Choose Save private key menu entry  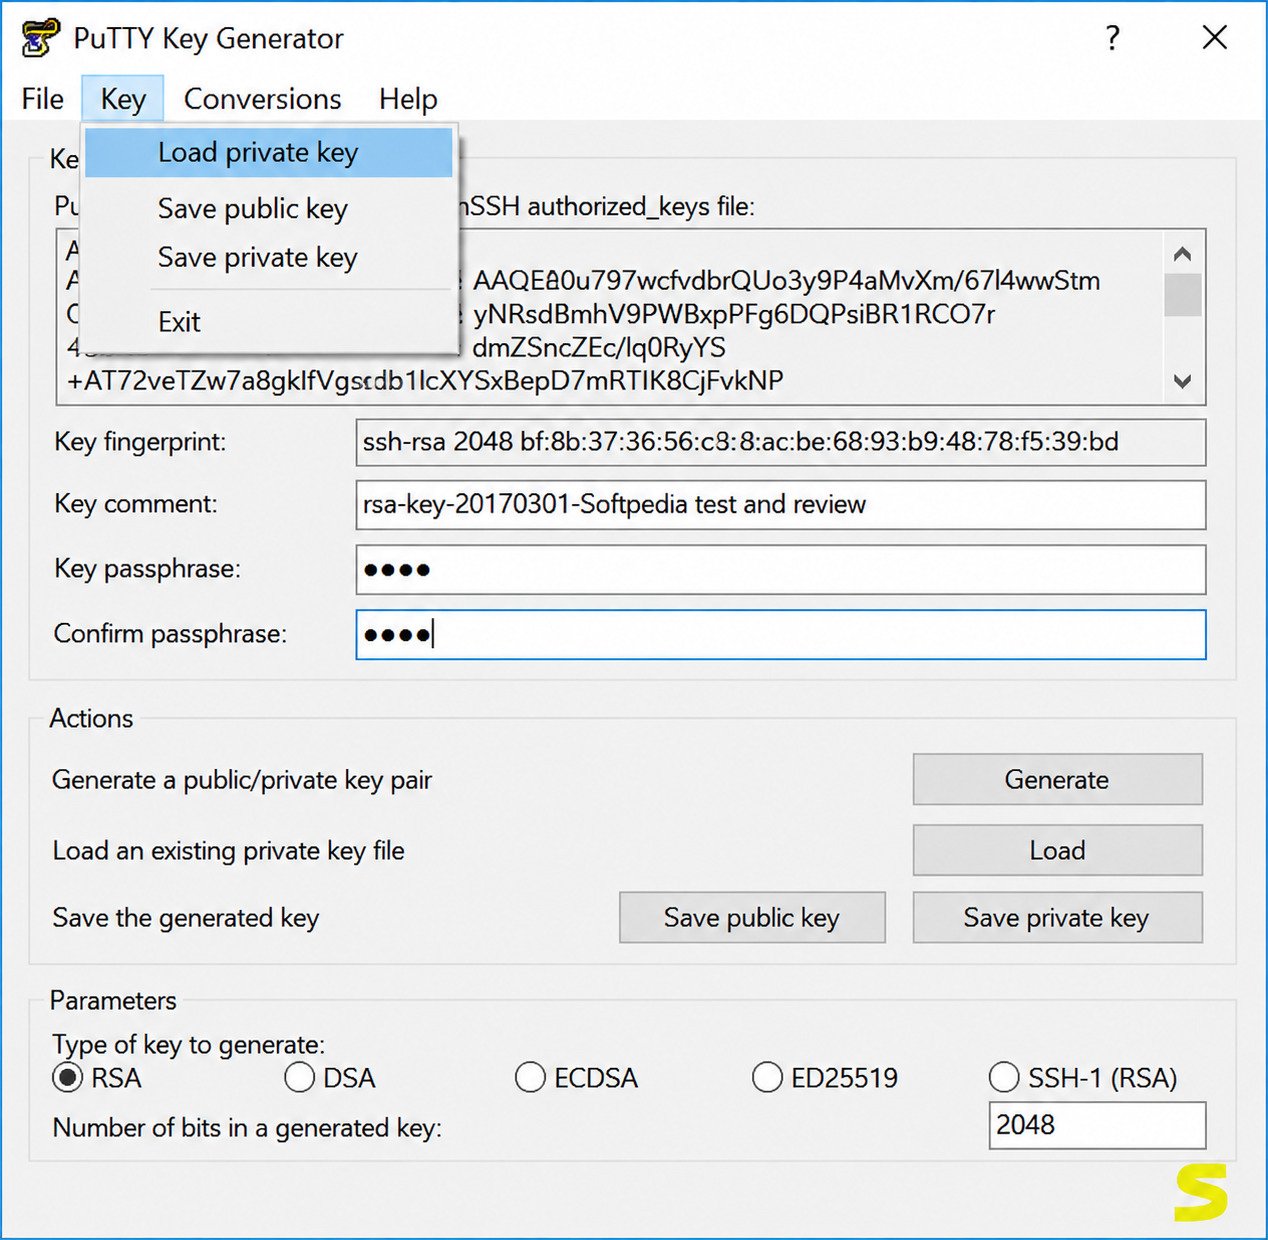click(x=269, y=257)
